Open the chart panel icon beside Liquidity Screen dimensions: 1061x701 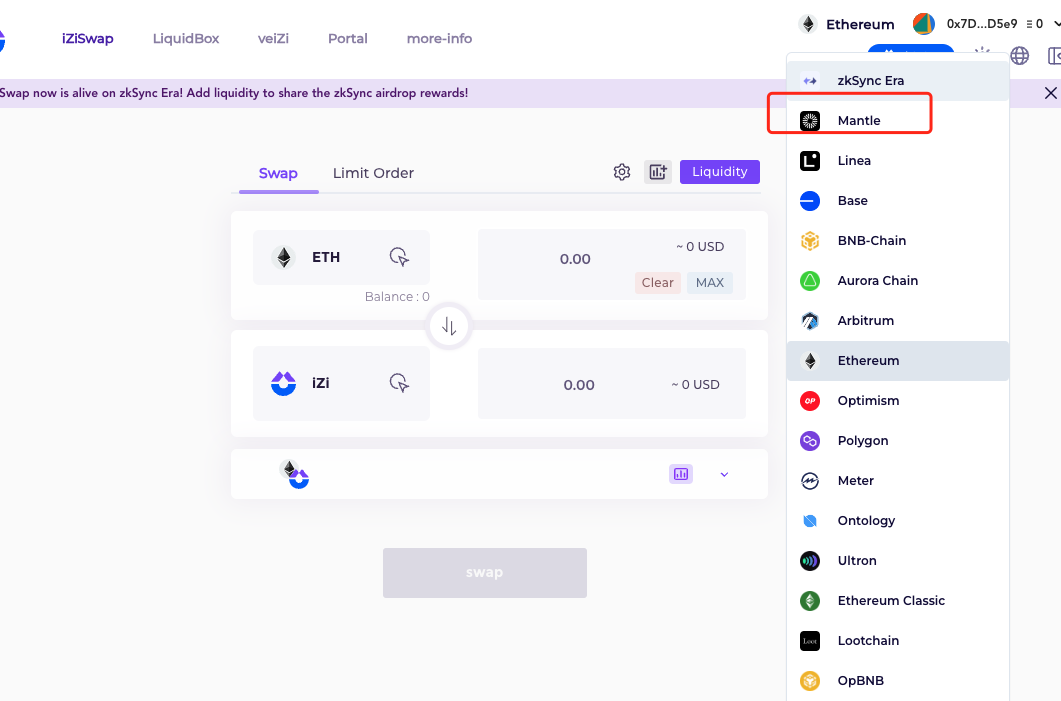(x=658, y=172)
